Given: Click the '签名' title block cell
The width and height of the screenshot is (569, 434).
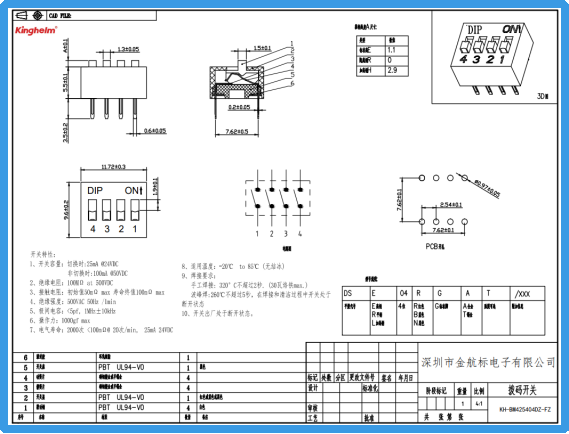Looking at the screenshot, I should 386,378.
